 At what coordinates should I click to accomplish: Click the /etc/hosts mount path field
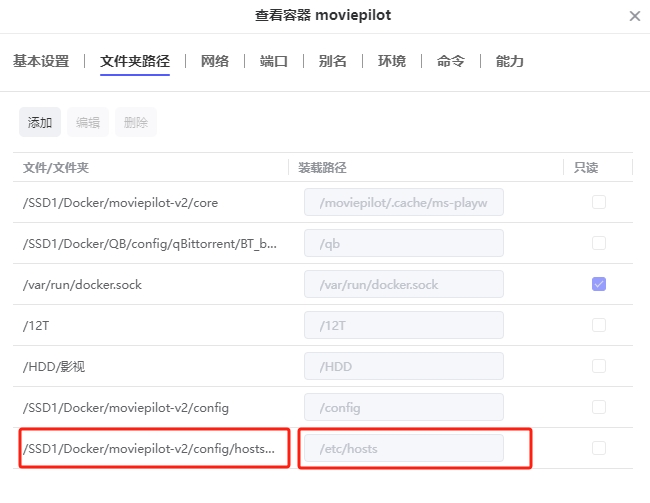click(x=403, y=449)
